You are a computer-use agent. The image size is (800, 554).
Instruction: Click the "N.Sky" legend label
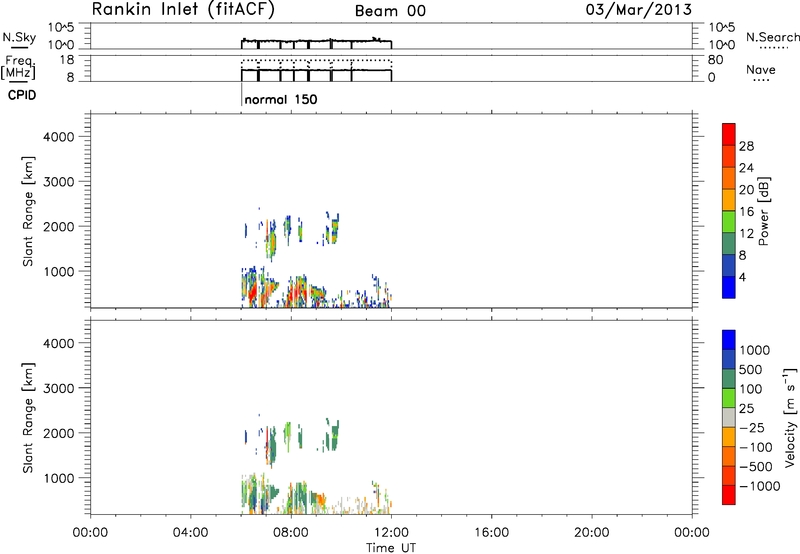pyautogui.click(x=19, y=37)
